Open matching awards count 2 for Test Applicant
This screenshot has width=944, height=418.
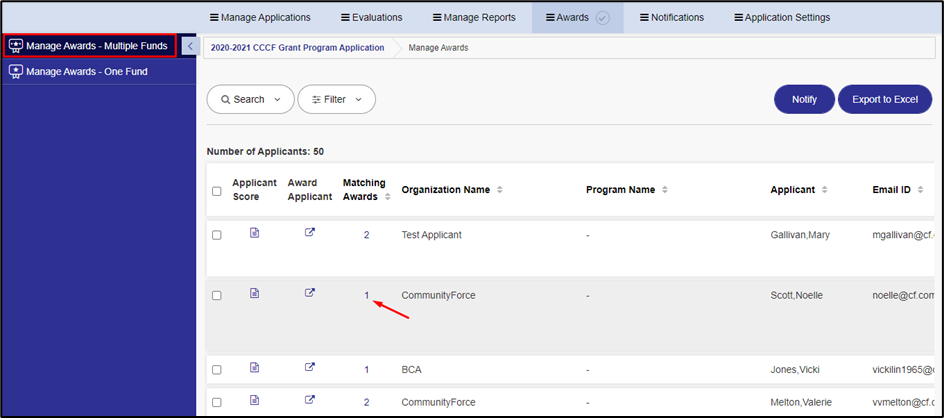point(367,235)
